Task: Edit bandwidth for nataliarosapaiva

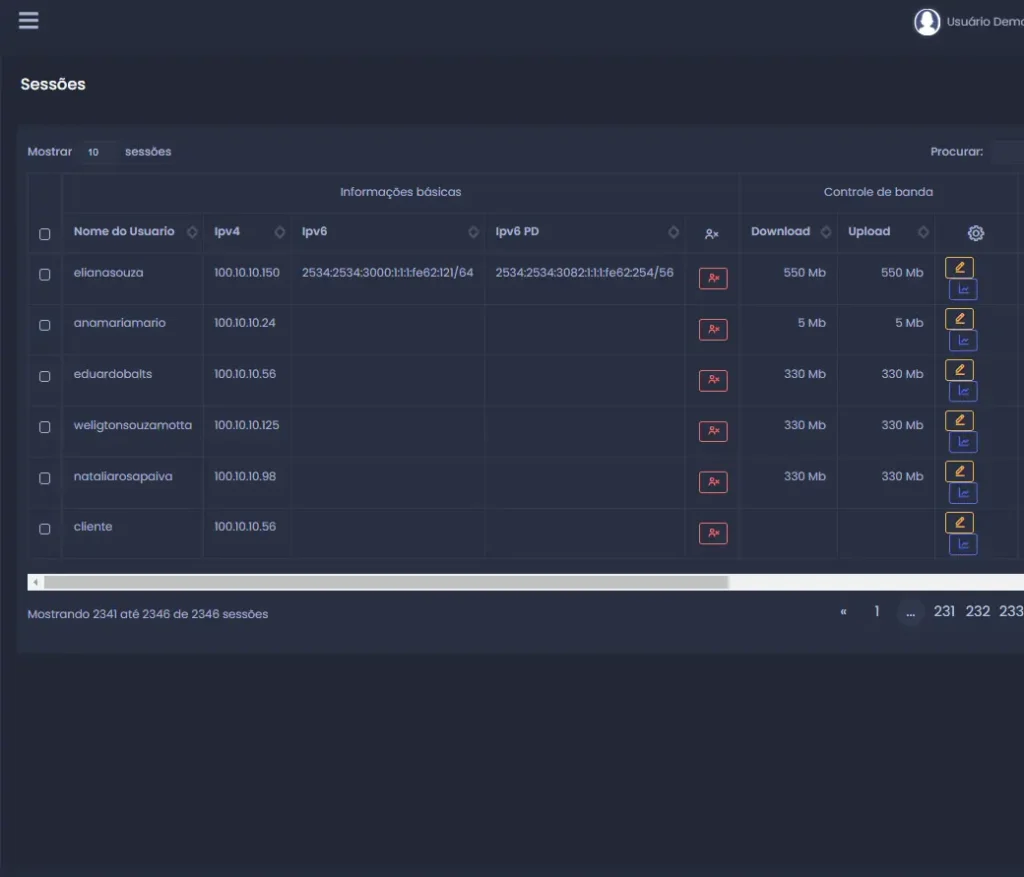Action: pos(959,471)
